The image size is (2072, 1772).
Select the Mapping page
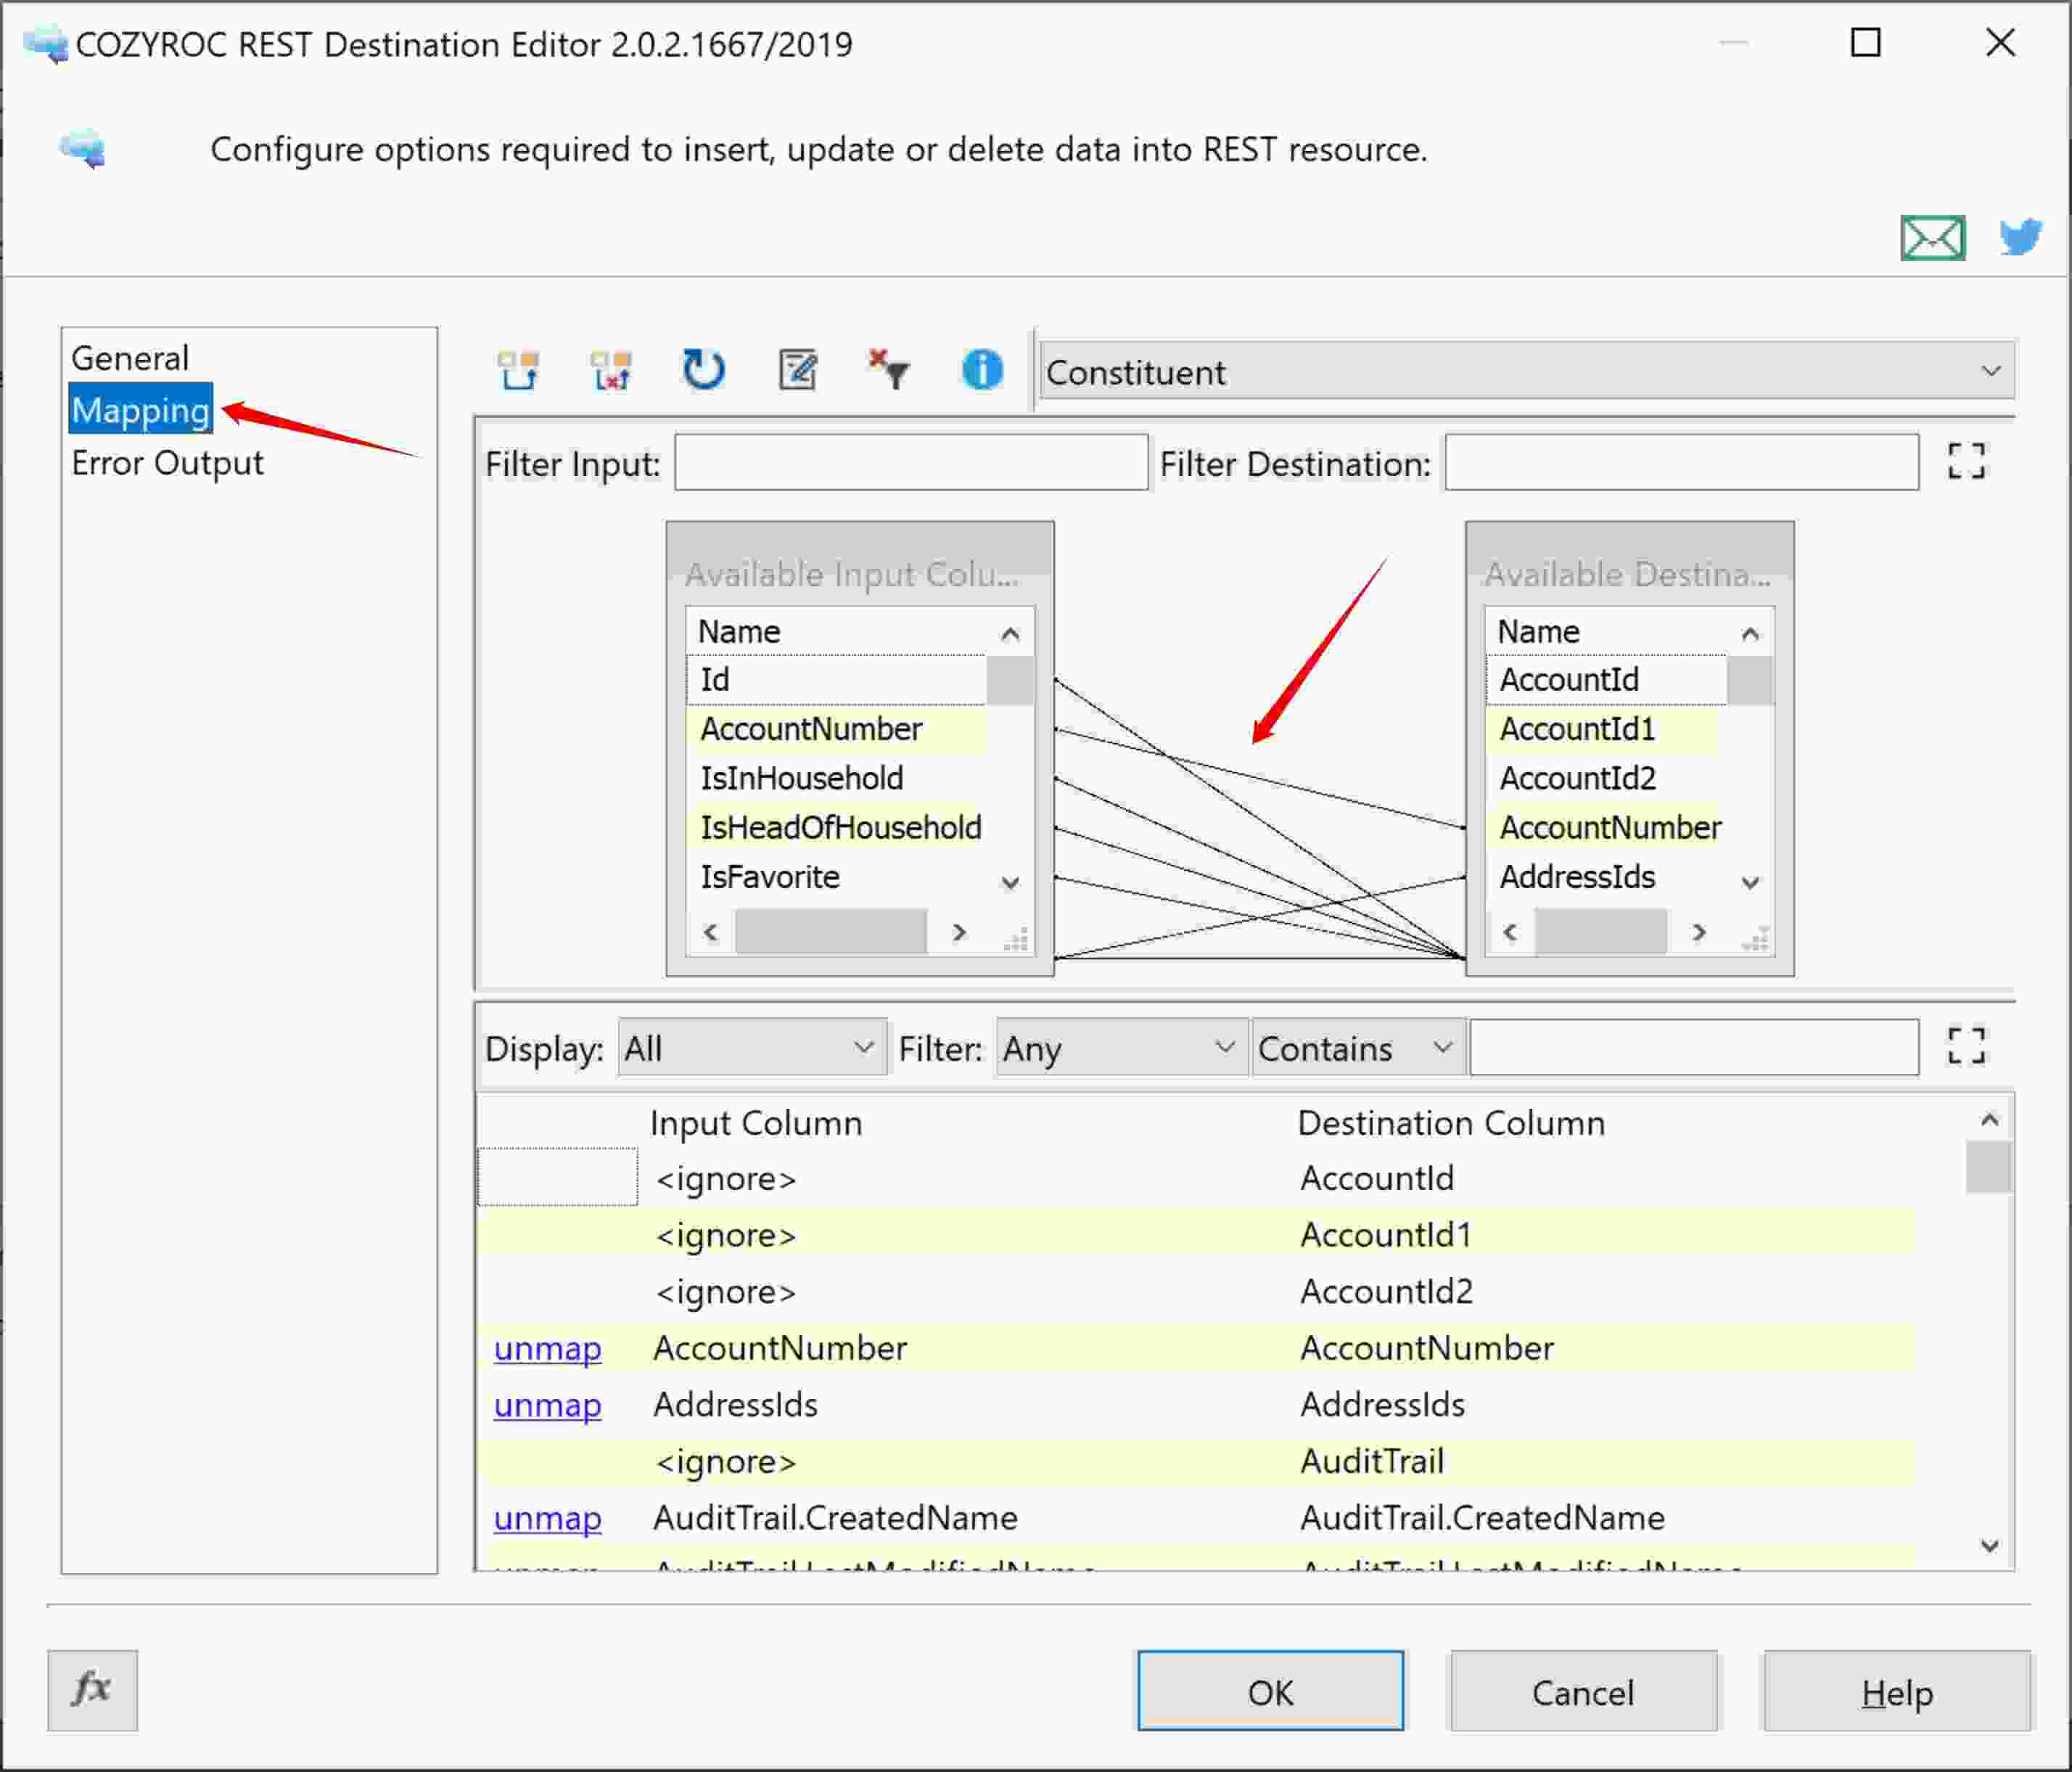pyautogui.click(x=141, y=409)
